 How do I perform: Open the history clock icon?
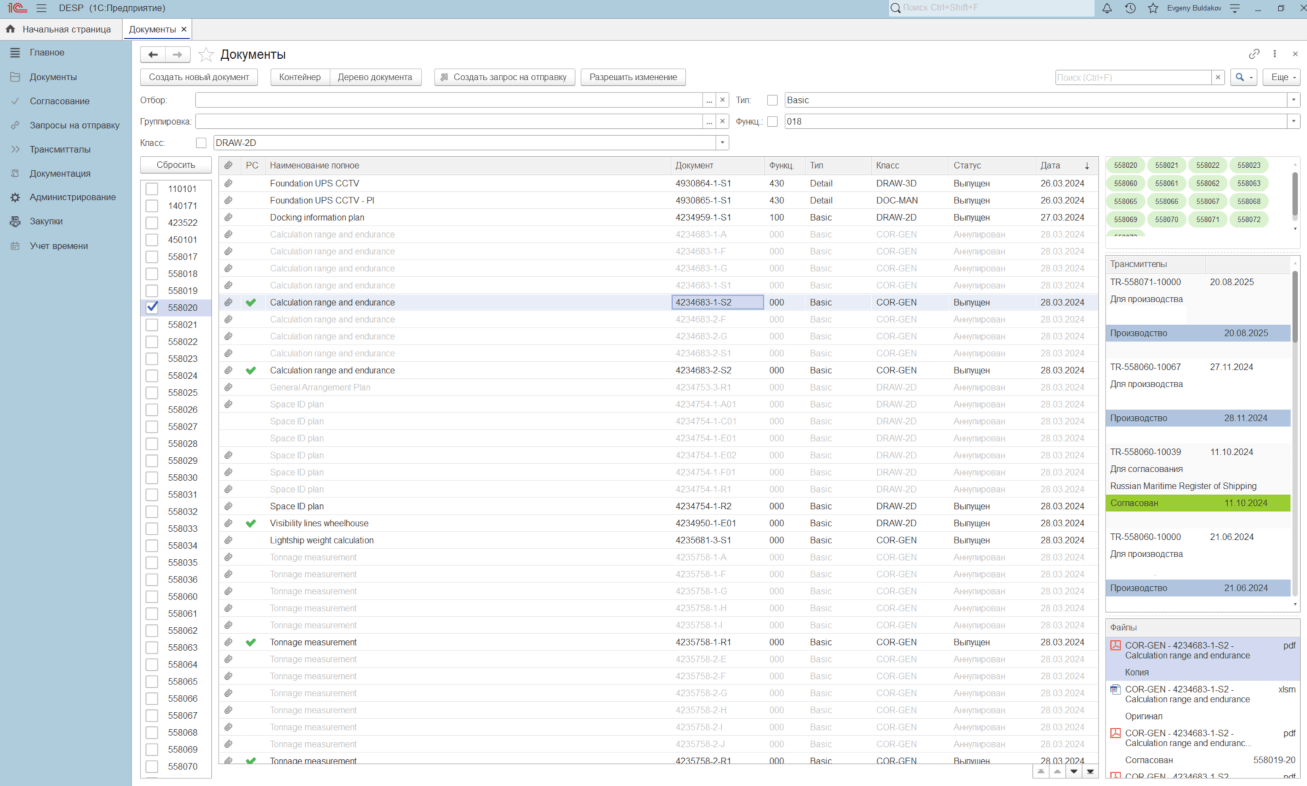1130,8
